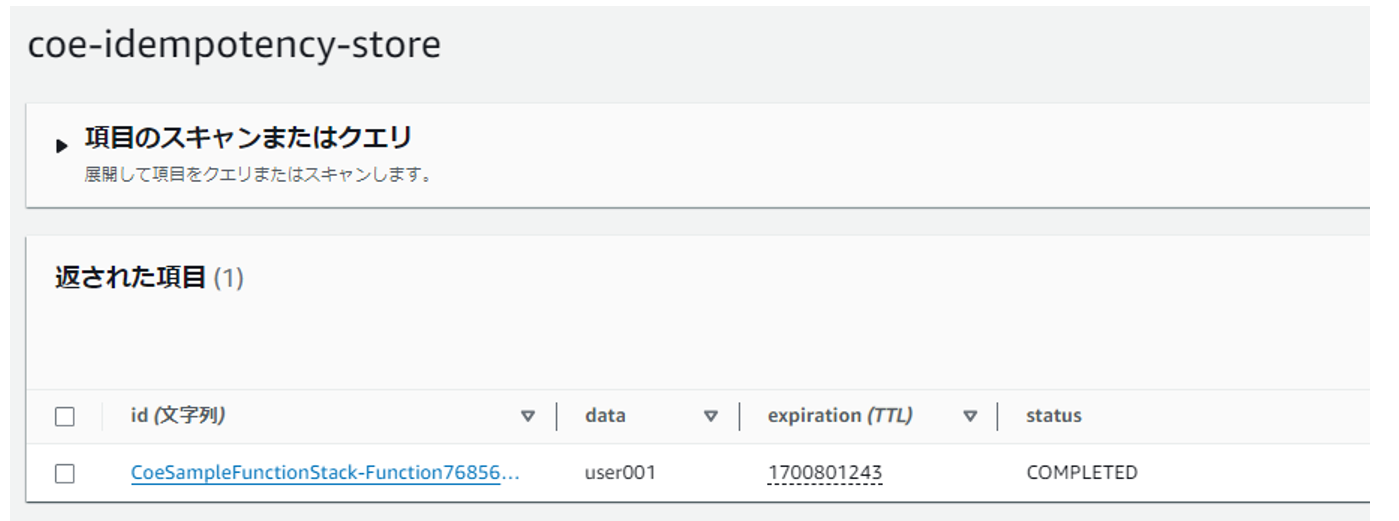Click the status column header
Screen dimensions: 1399x521
(1053, 416)
